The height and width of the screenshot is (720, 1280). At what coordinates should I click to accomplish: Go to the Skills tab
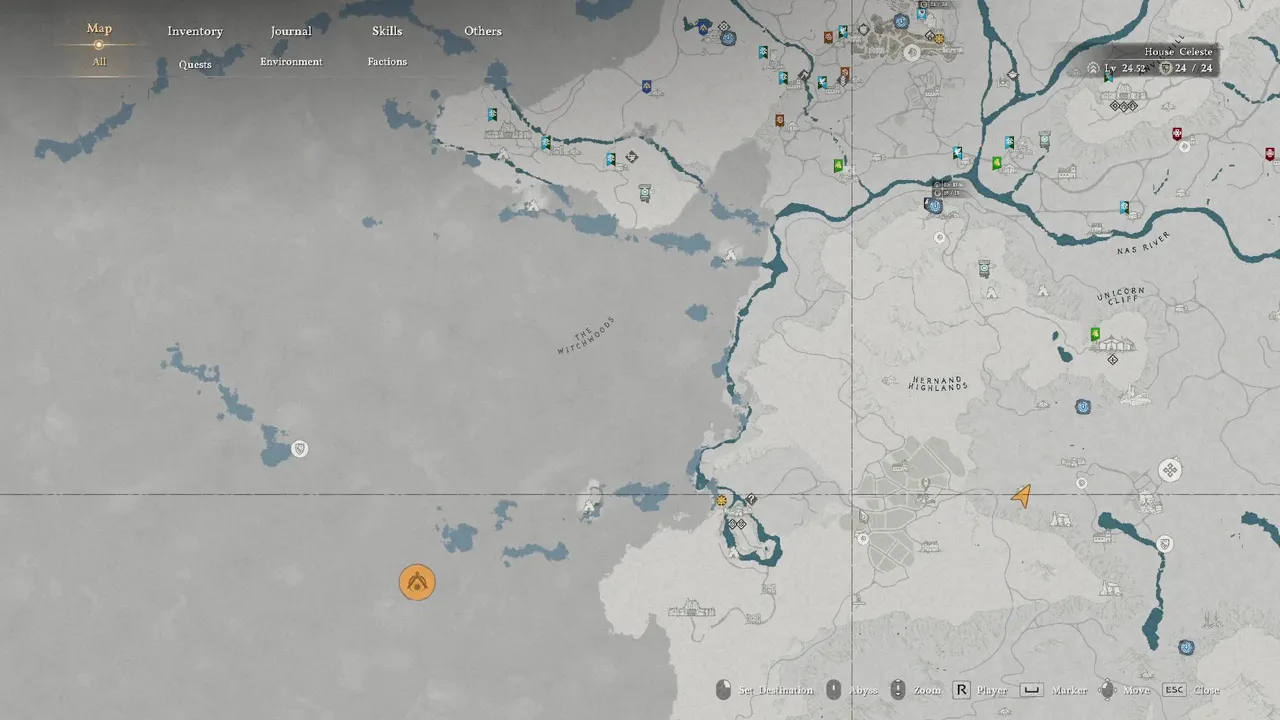click(x=387, y=31)
